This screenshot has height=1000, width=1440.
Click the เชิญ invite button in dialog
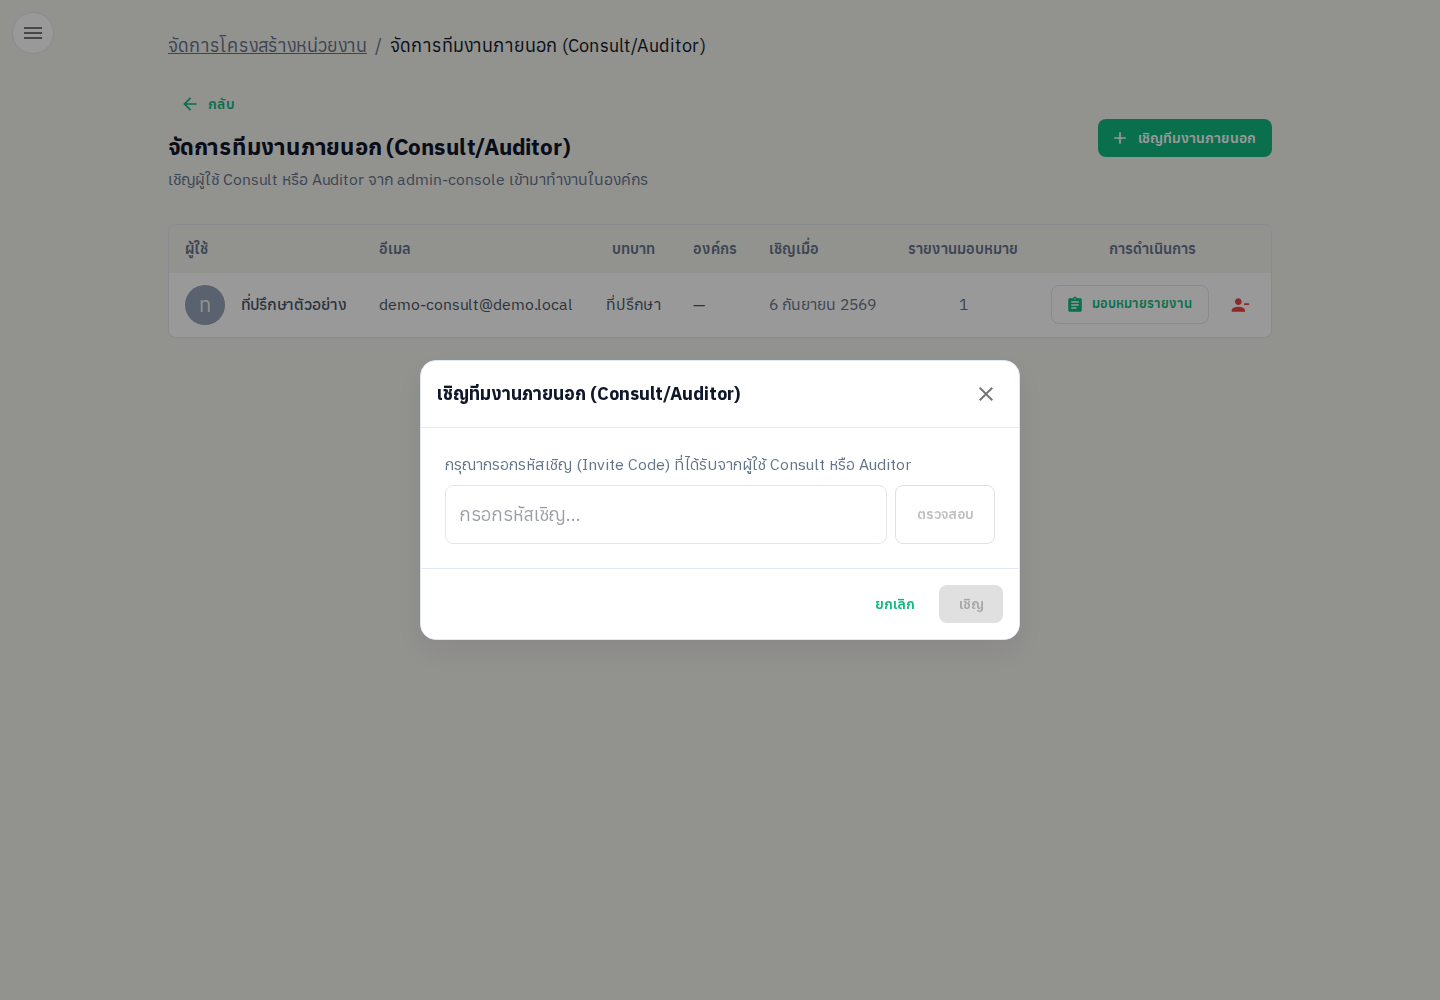(971, 604)
